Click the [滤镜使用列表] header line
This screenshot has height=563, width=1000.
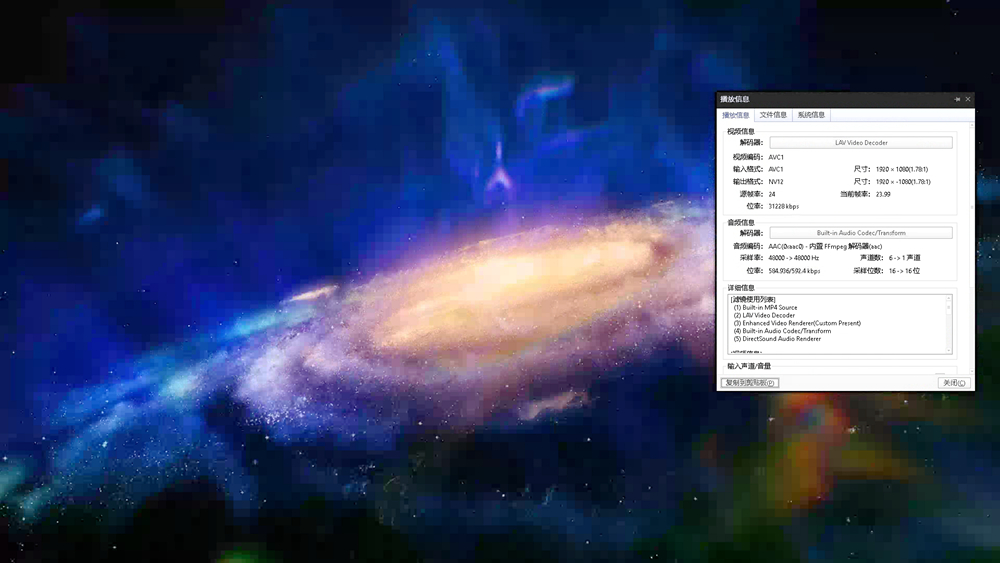point(753,299)
